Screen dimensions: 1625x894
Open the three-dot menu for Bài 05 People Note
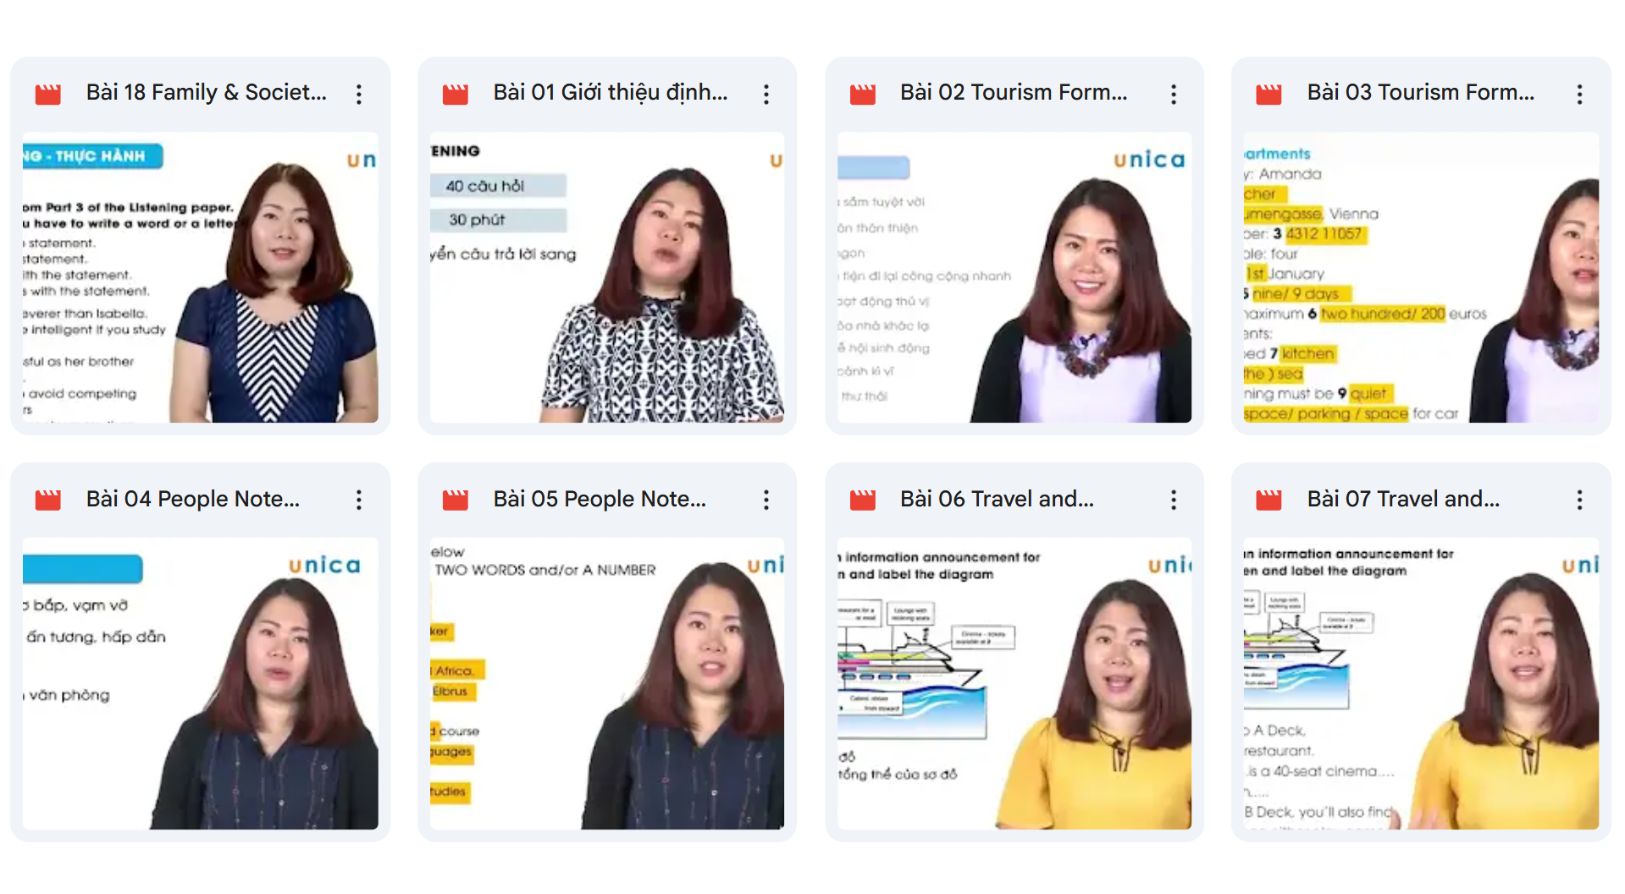766,500
